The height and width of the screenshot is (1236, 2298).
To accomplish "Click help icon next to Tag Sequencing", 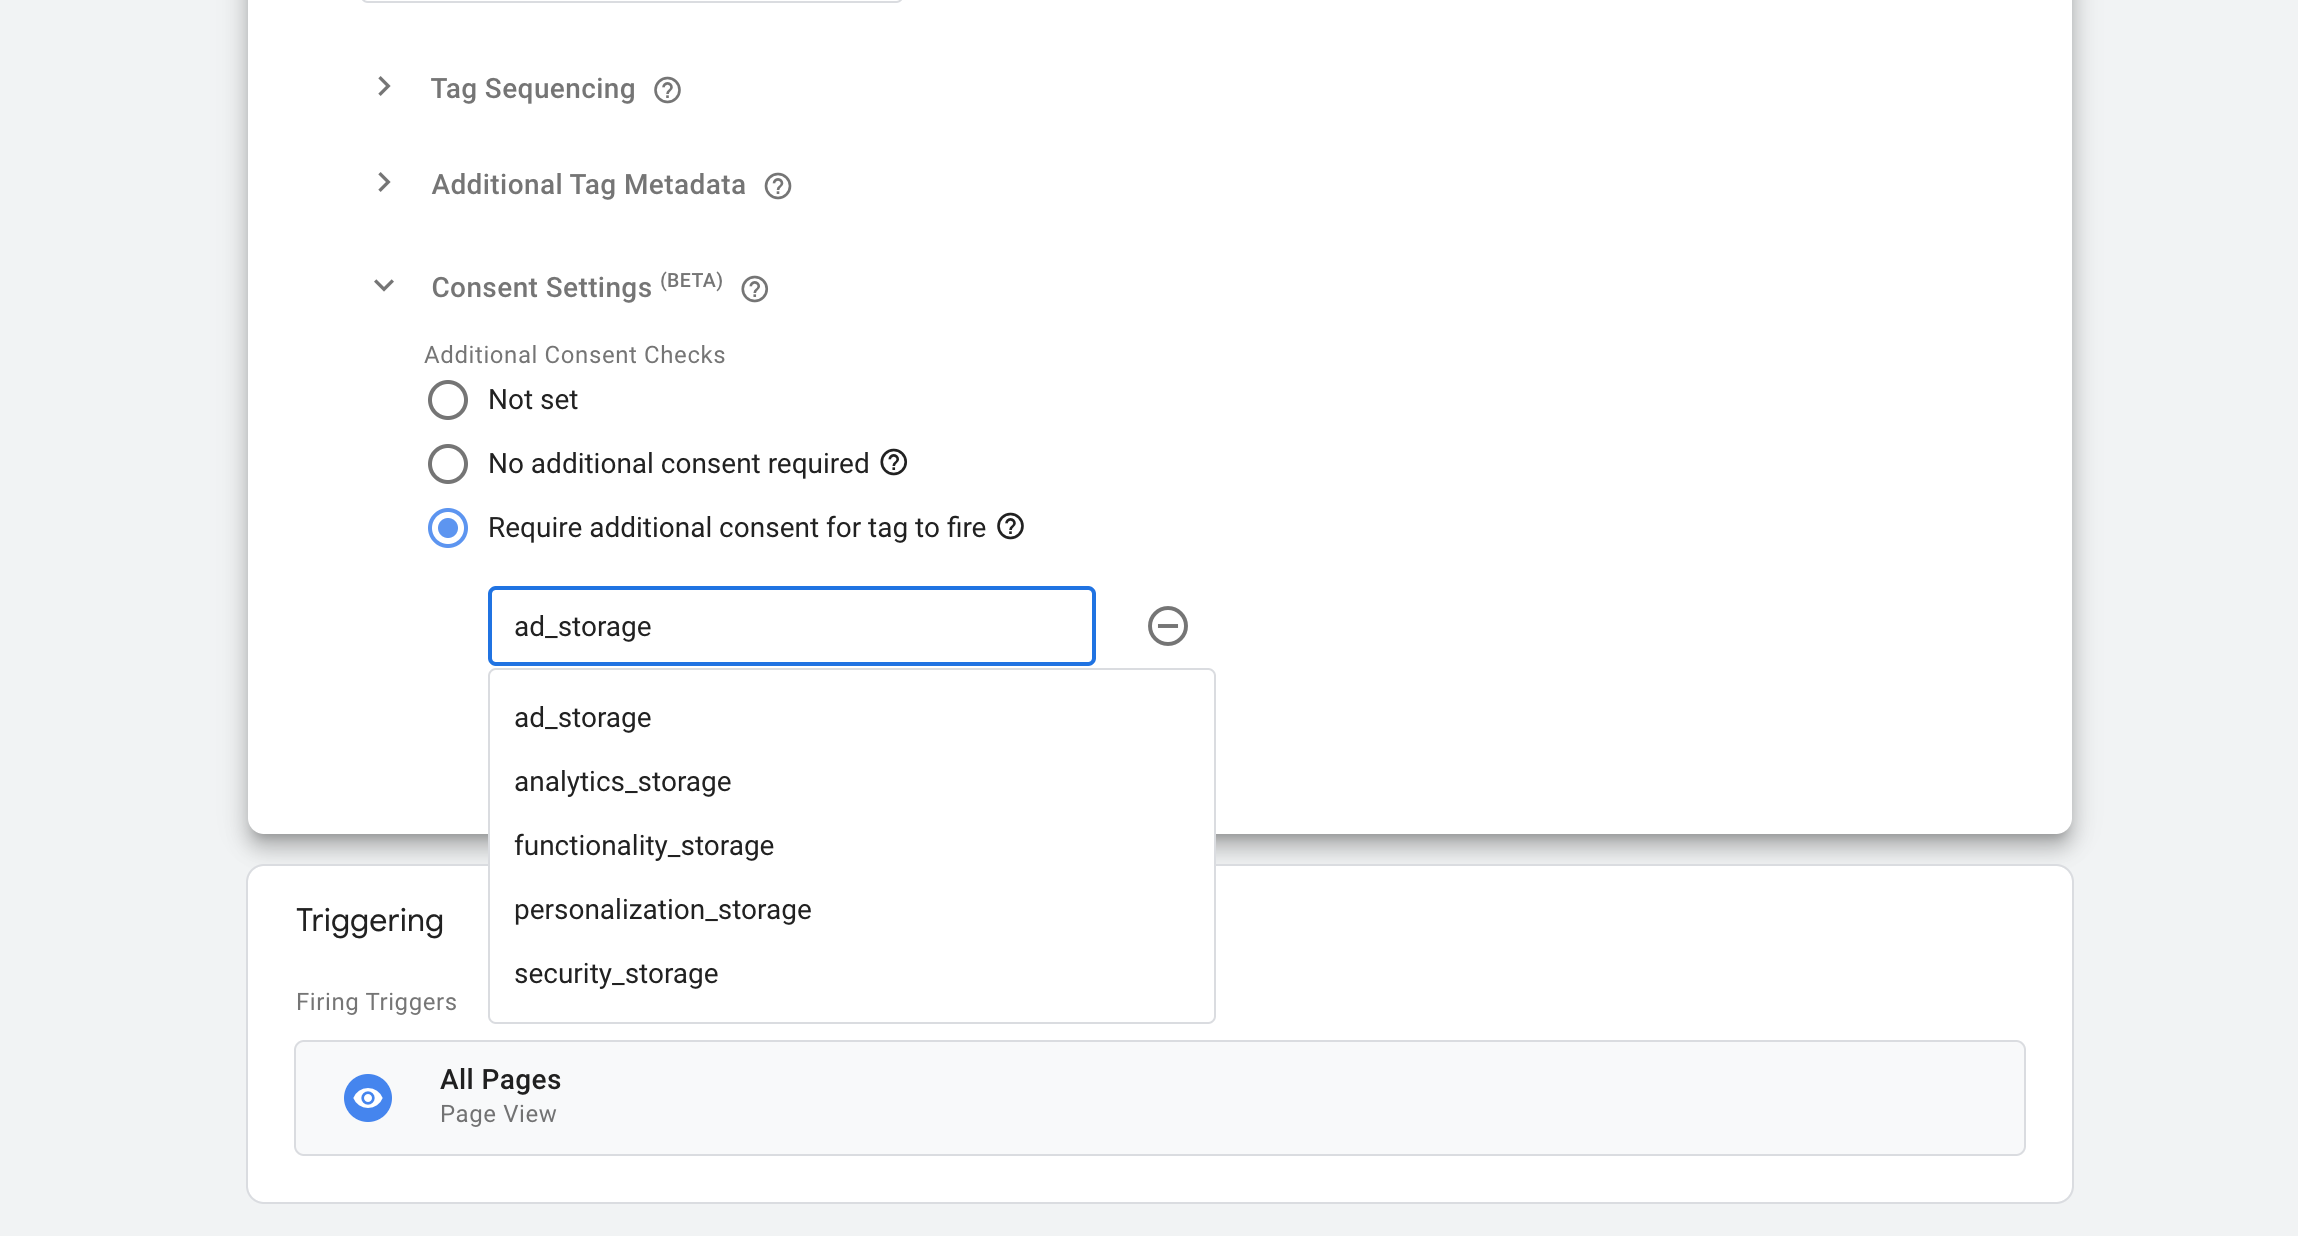I will pos(667,90).
